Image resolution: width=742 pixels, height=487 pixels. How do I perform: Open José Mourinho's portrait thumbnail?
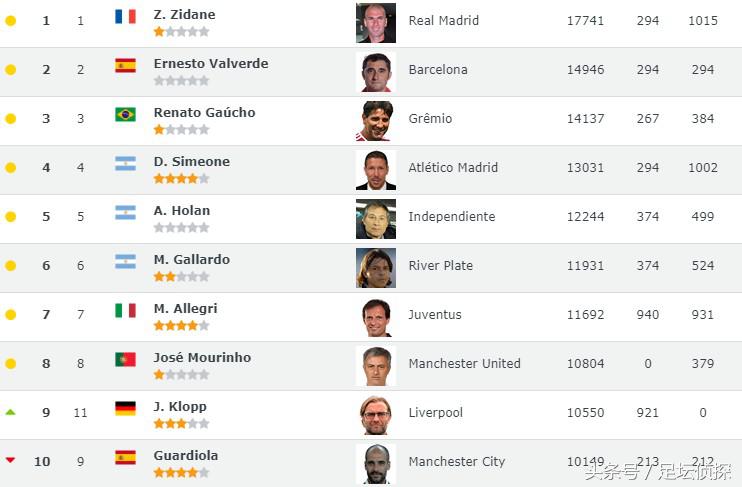(x=376, y=365)
